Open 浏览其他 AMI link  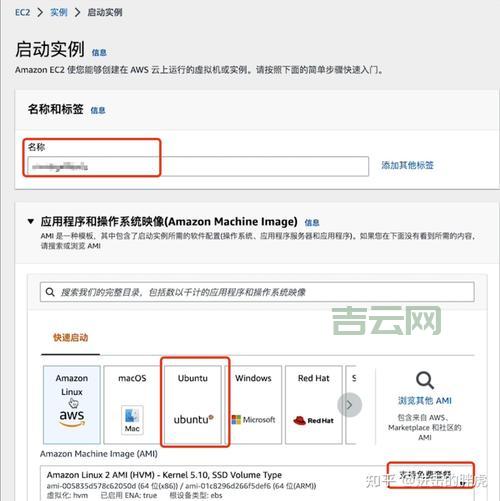click(425, 400)
